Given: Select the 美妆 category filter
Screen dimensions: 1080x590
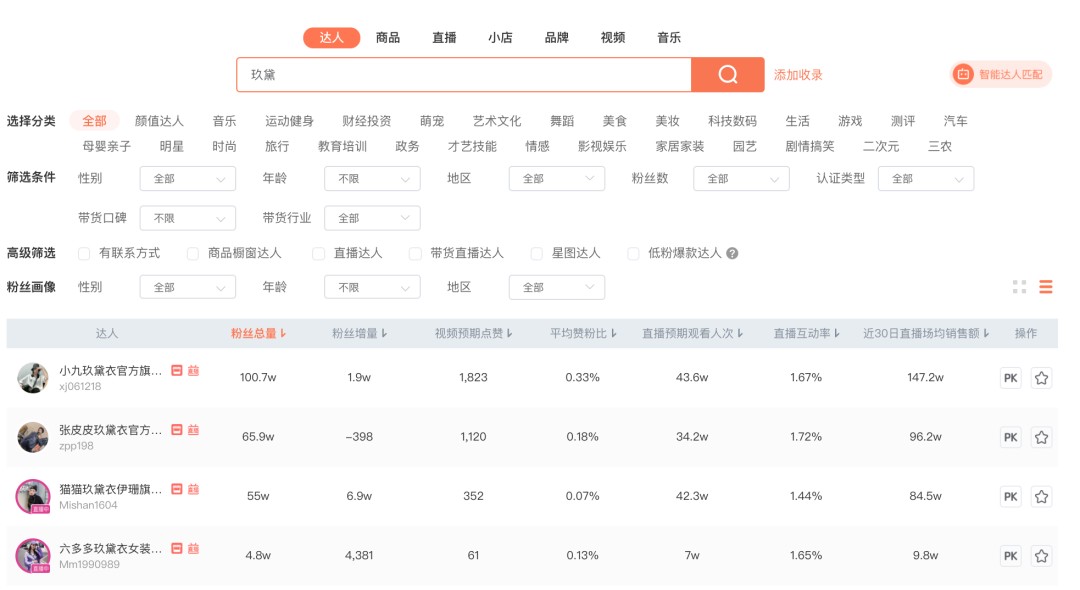Looking at the screenshot, I should [667, 121].
